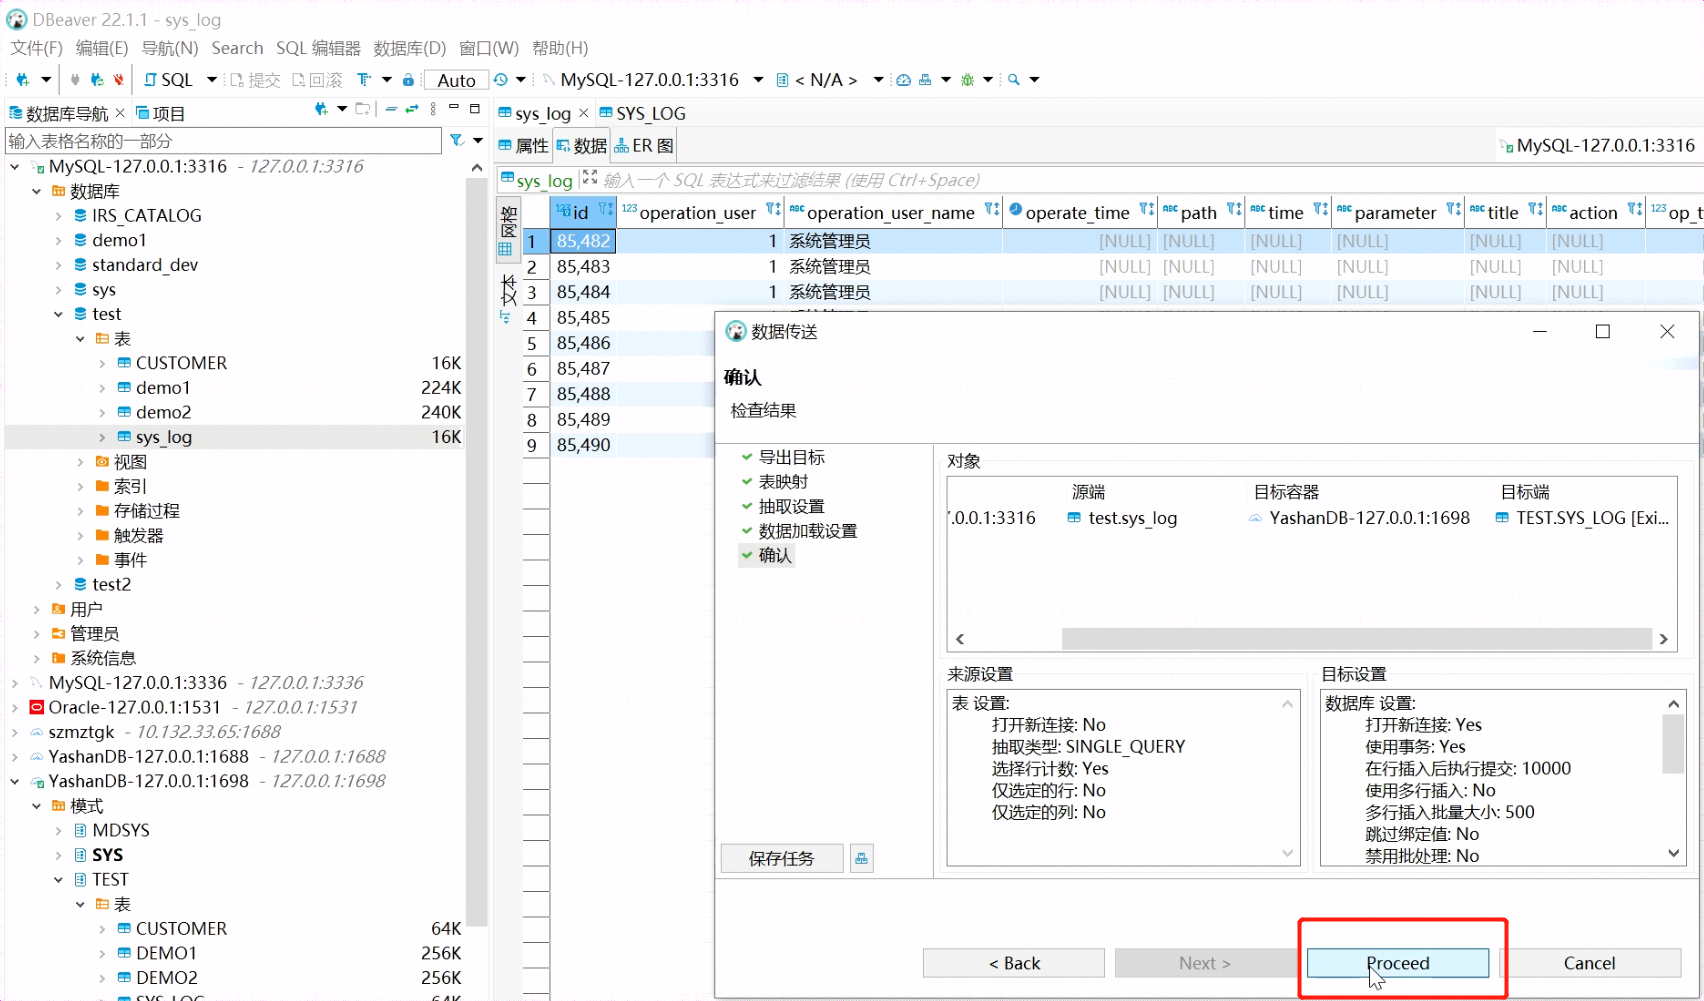Click the 提交 commit toolbar button

(x=255, y=80)
